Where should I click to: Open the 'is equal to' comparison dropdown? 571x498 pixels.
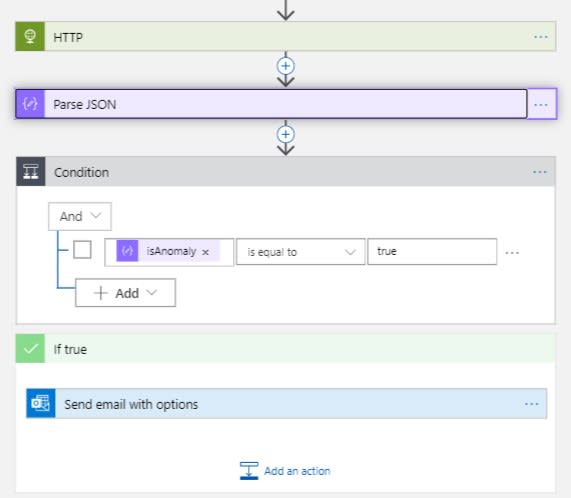pyautogui.click(x=300, y=252)
